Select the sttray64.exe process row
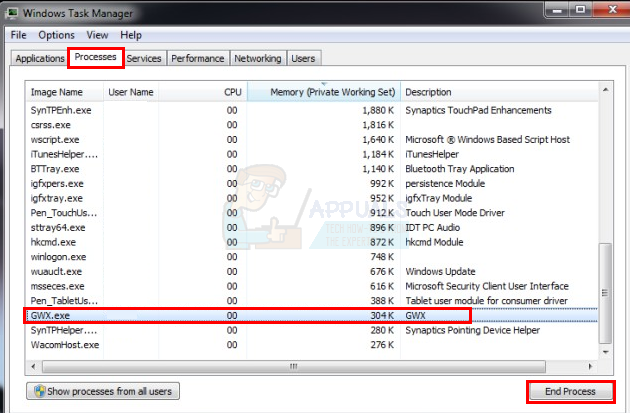630x413 pixels. (x=312, y=227)
